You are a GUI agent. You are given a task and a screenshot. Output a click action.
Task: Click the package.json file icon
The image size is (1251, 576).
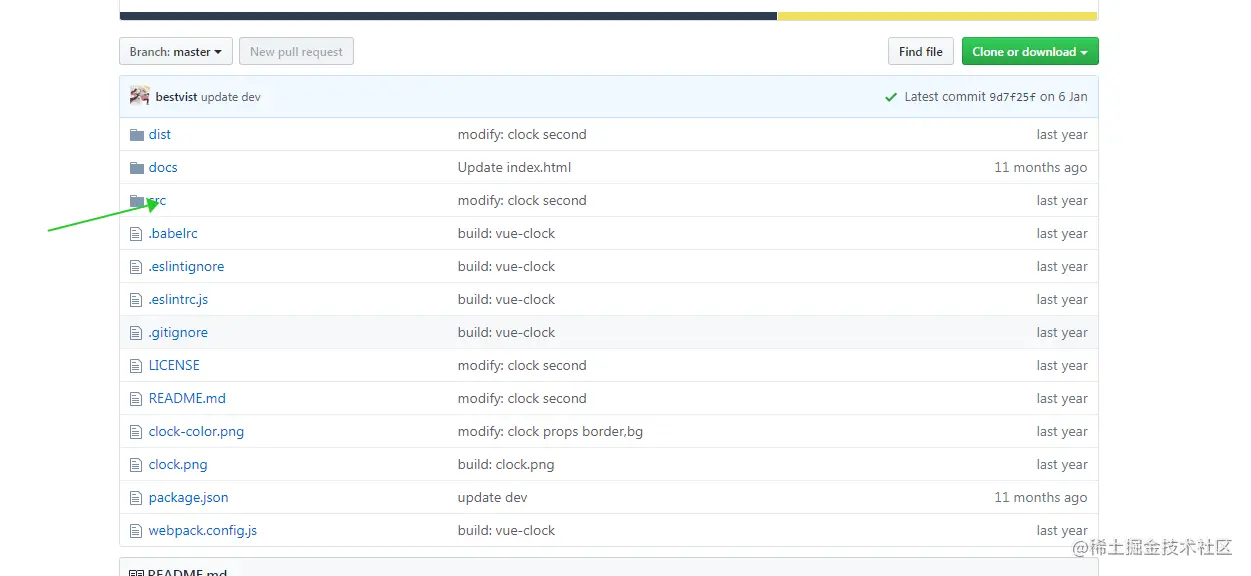pyautogui.click(x=137, y=498)
